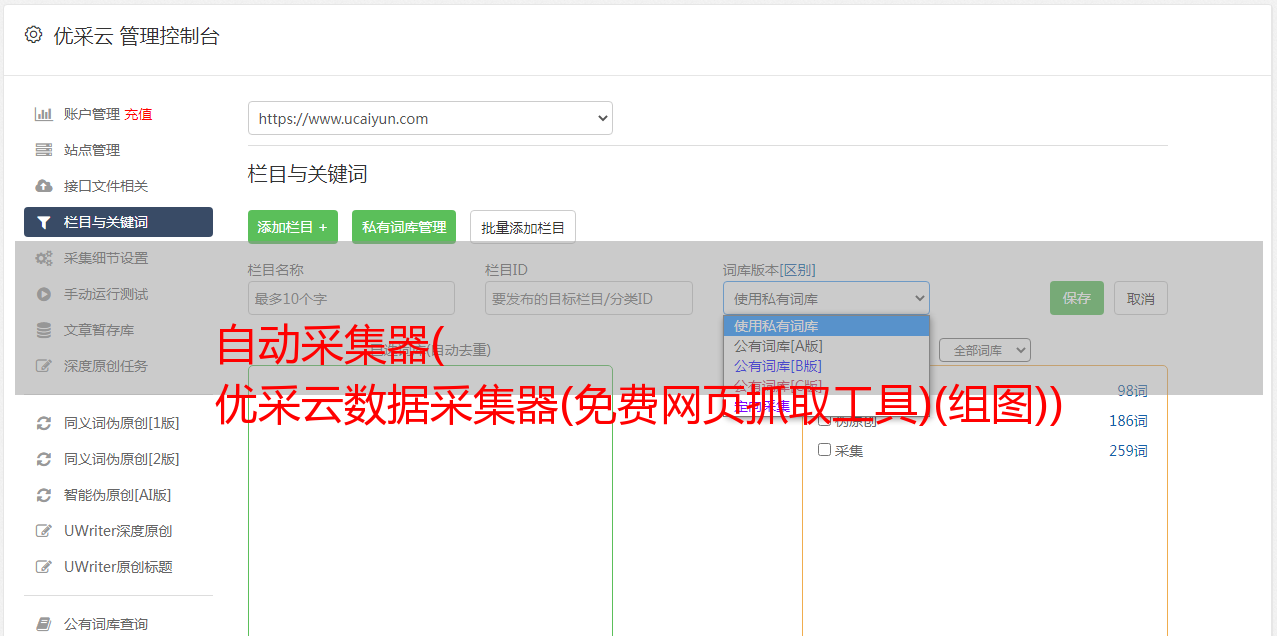Click the play icon beside 手动运行测试
Screen dimensions: 1277x636
44,294
